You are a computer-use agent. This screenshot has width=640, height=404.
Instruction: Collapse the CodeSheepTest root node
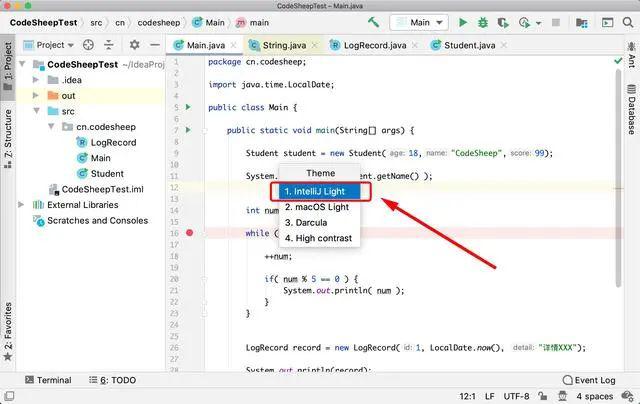(22, 64)
